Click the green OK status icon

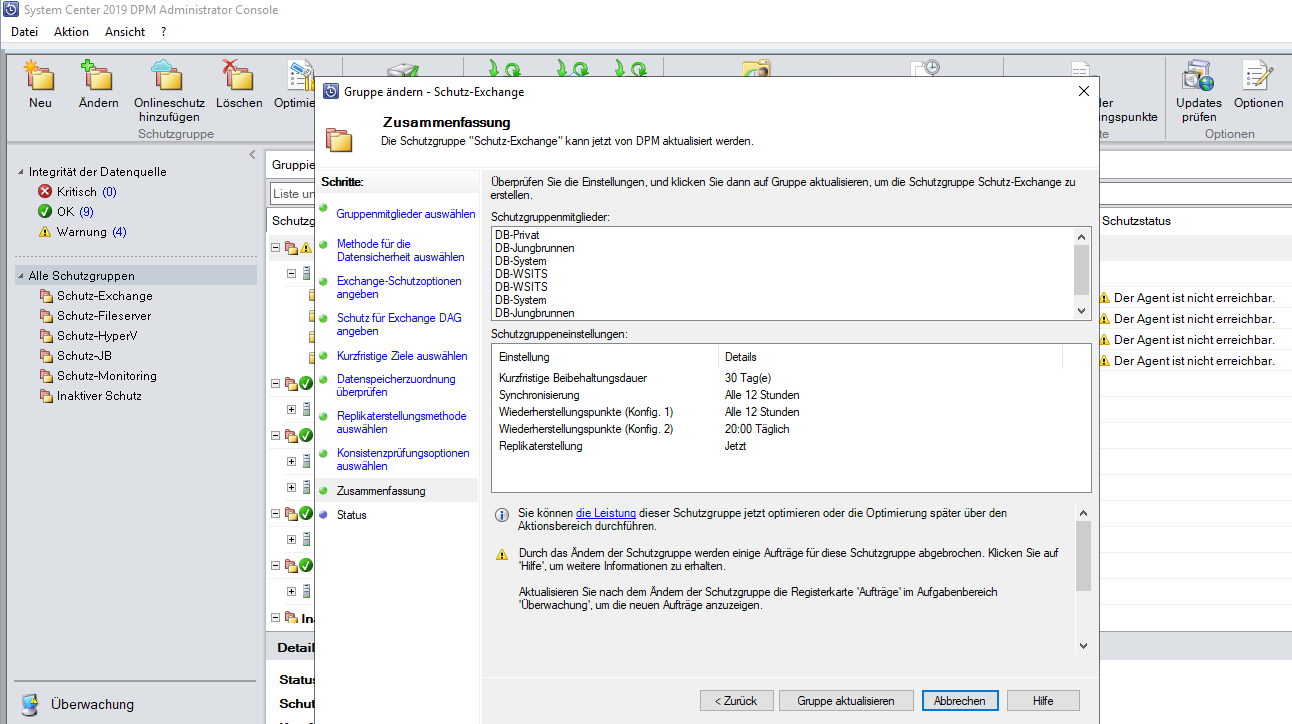[44, 212]
